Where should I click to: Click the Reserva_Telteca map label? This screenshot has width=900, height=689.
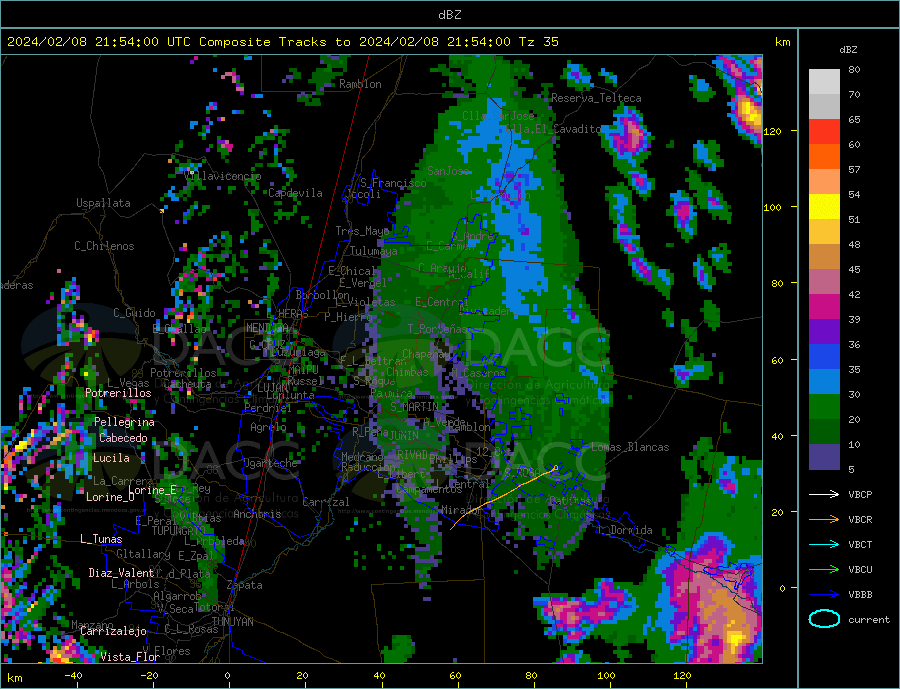pos(596,98)
